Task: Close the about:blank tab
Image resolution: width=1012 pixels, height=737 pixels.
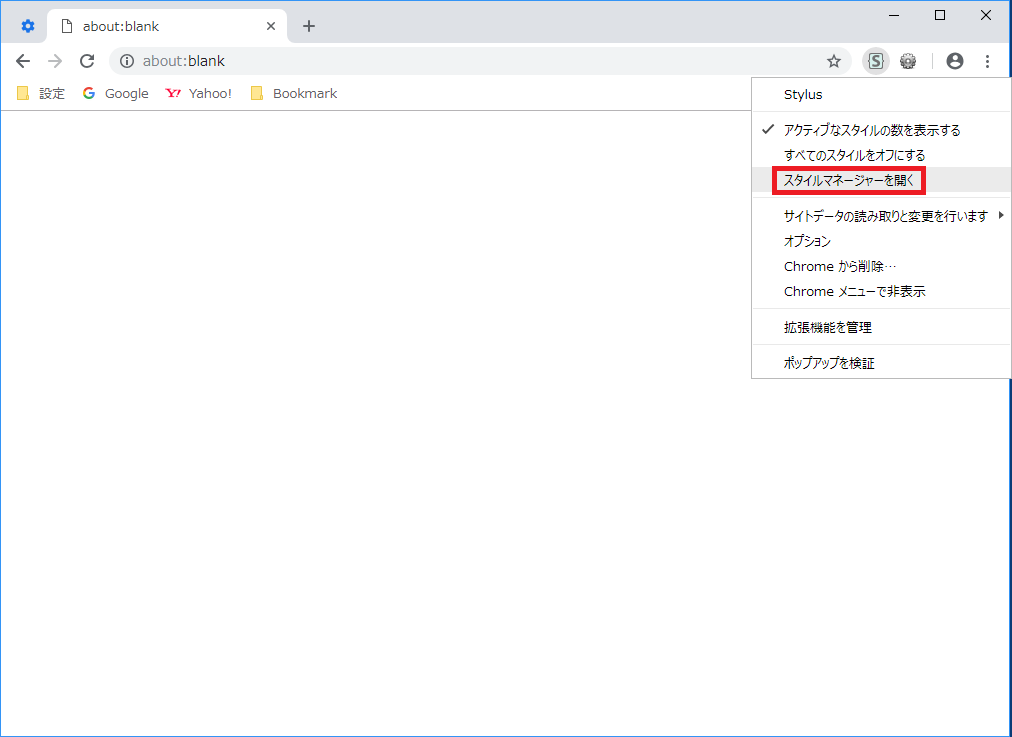Action: click(x=270, y=26)
